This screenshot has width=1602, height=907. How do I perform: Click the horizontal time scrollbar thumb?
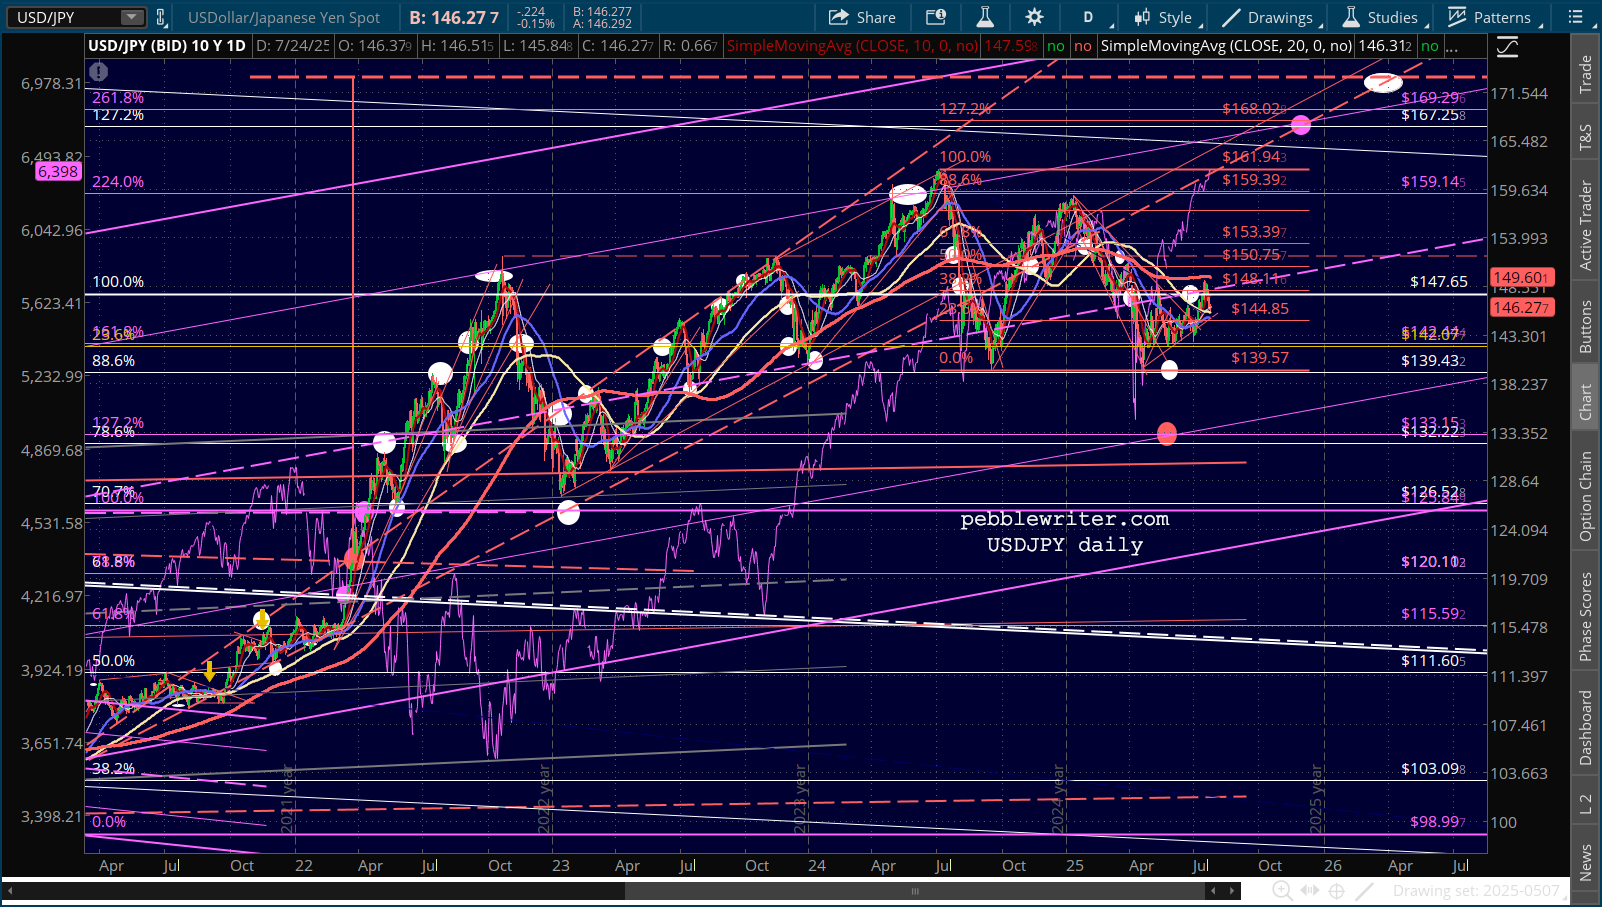[x=915, y=891]
